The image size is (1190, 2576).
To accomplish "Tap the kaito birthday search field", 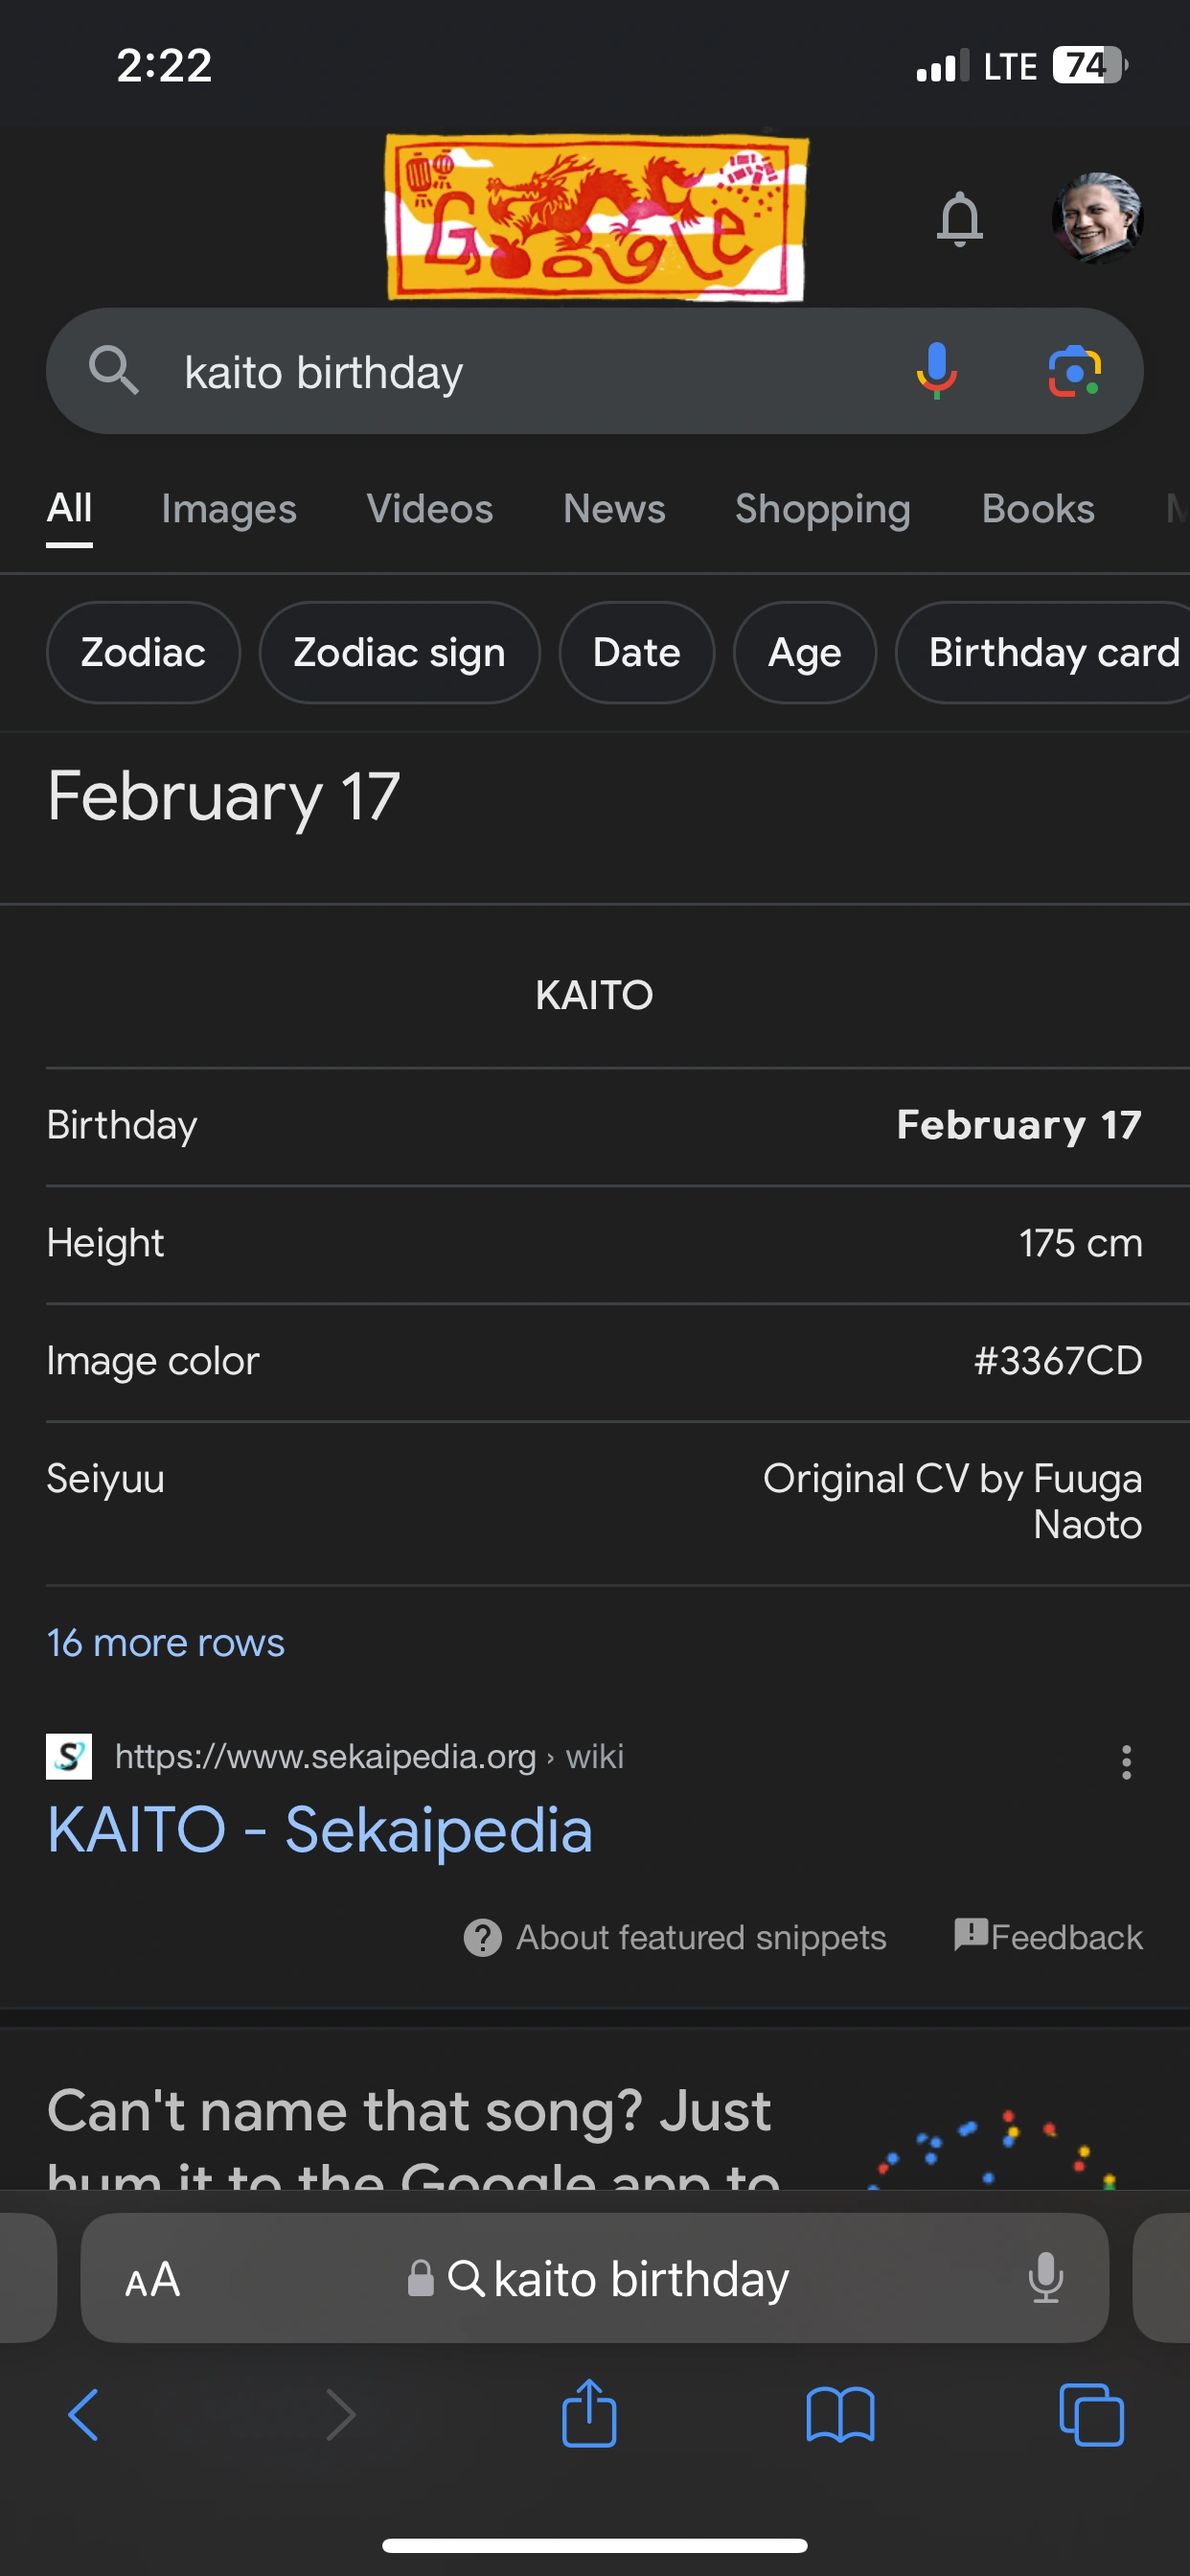I will [500, 372].
